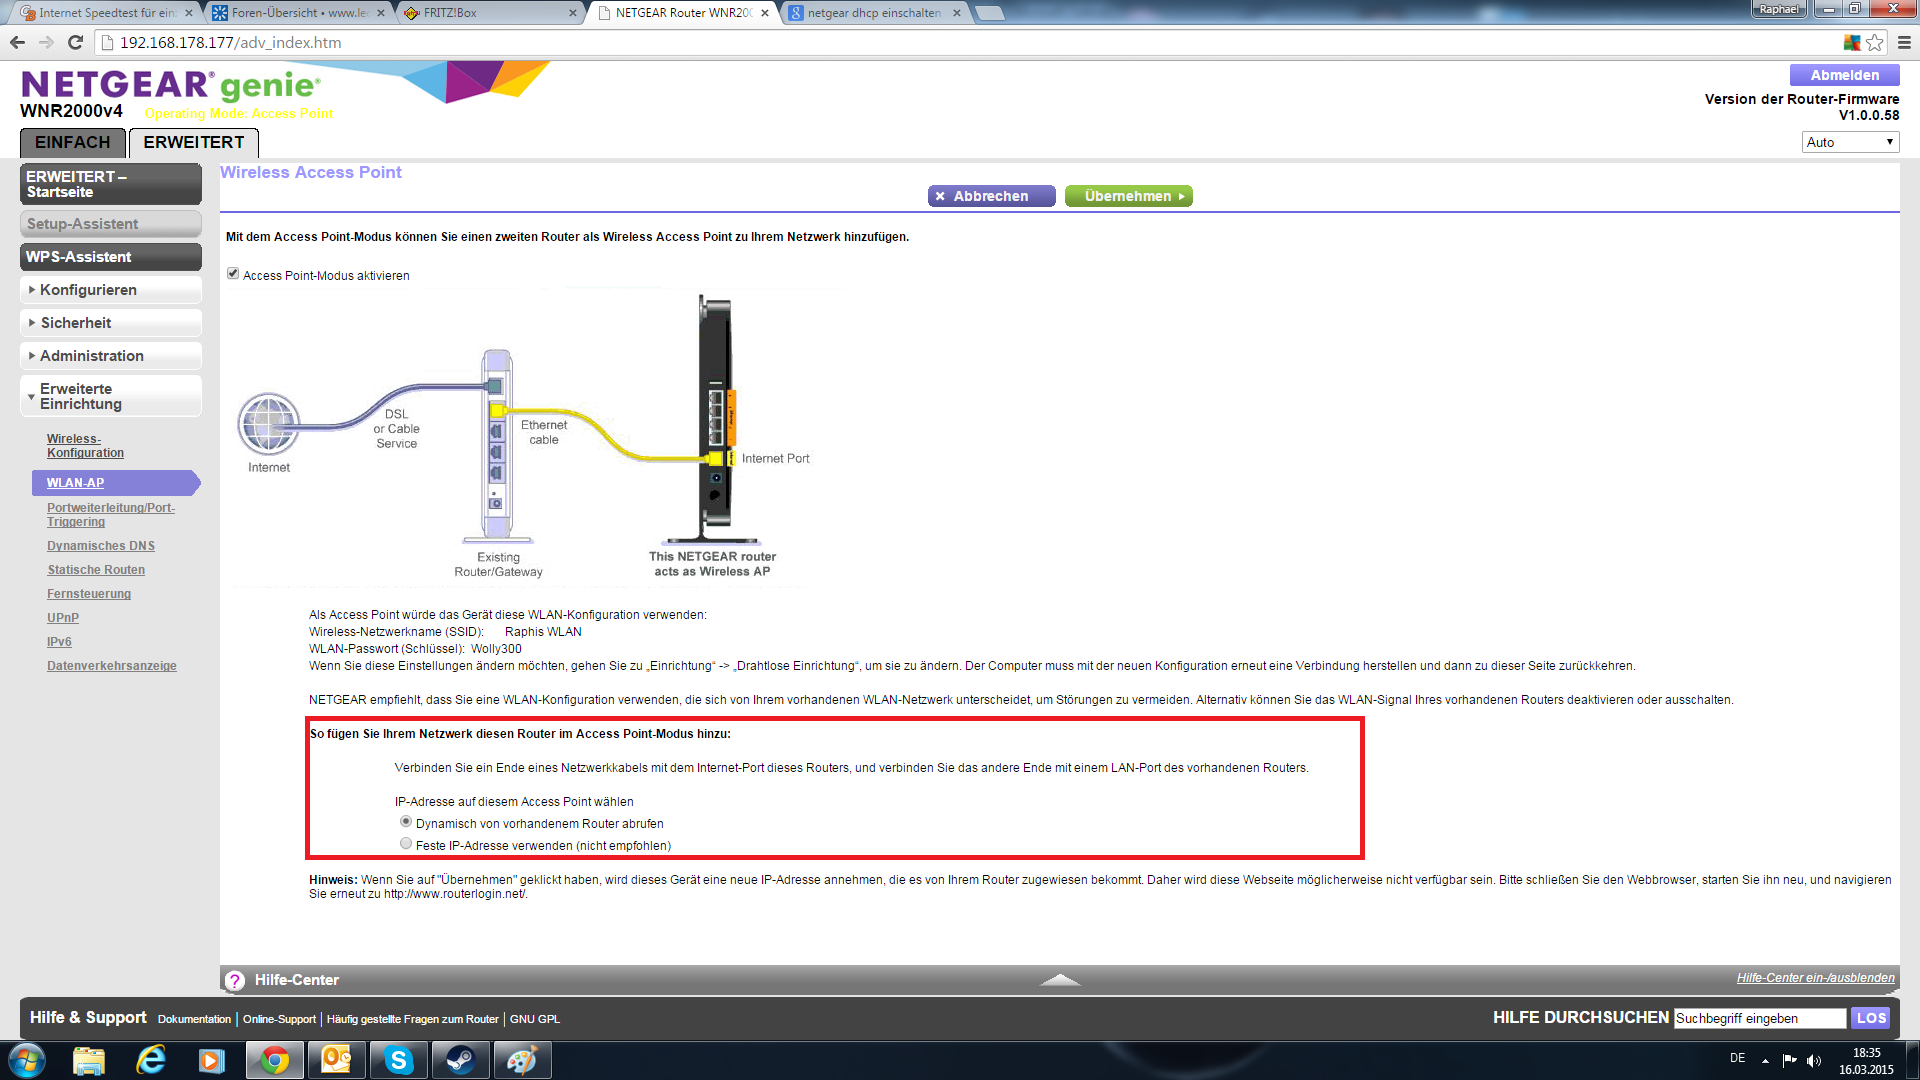Open Internet Explorer from the taskbar

pyautogui.click(x=151, y=1060)
